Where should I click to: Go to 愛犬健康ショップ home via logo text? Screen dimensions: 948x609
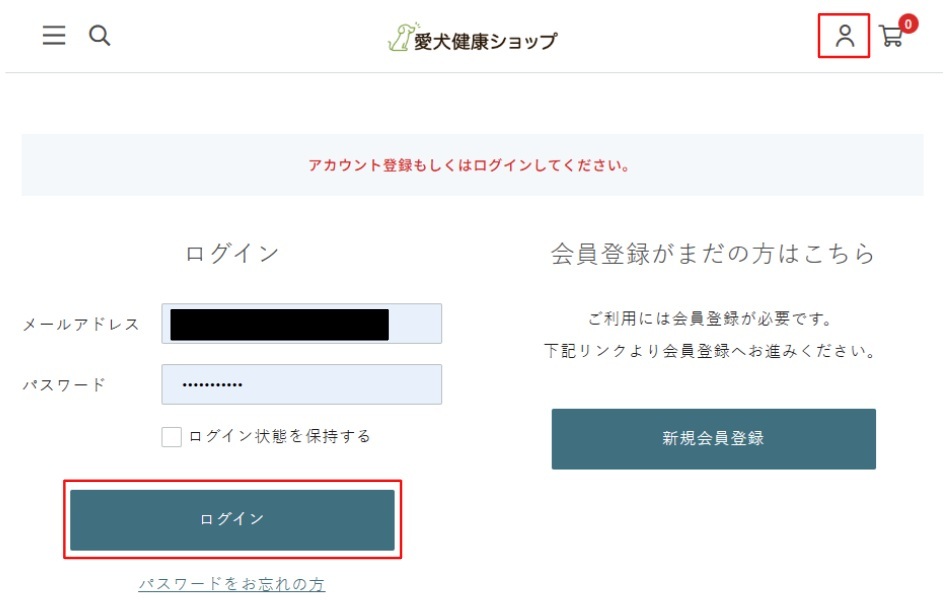[x=485, y=41]
